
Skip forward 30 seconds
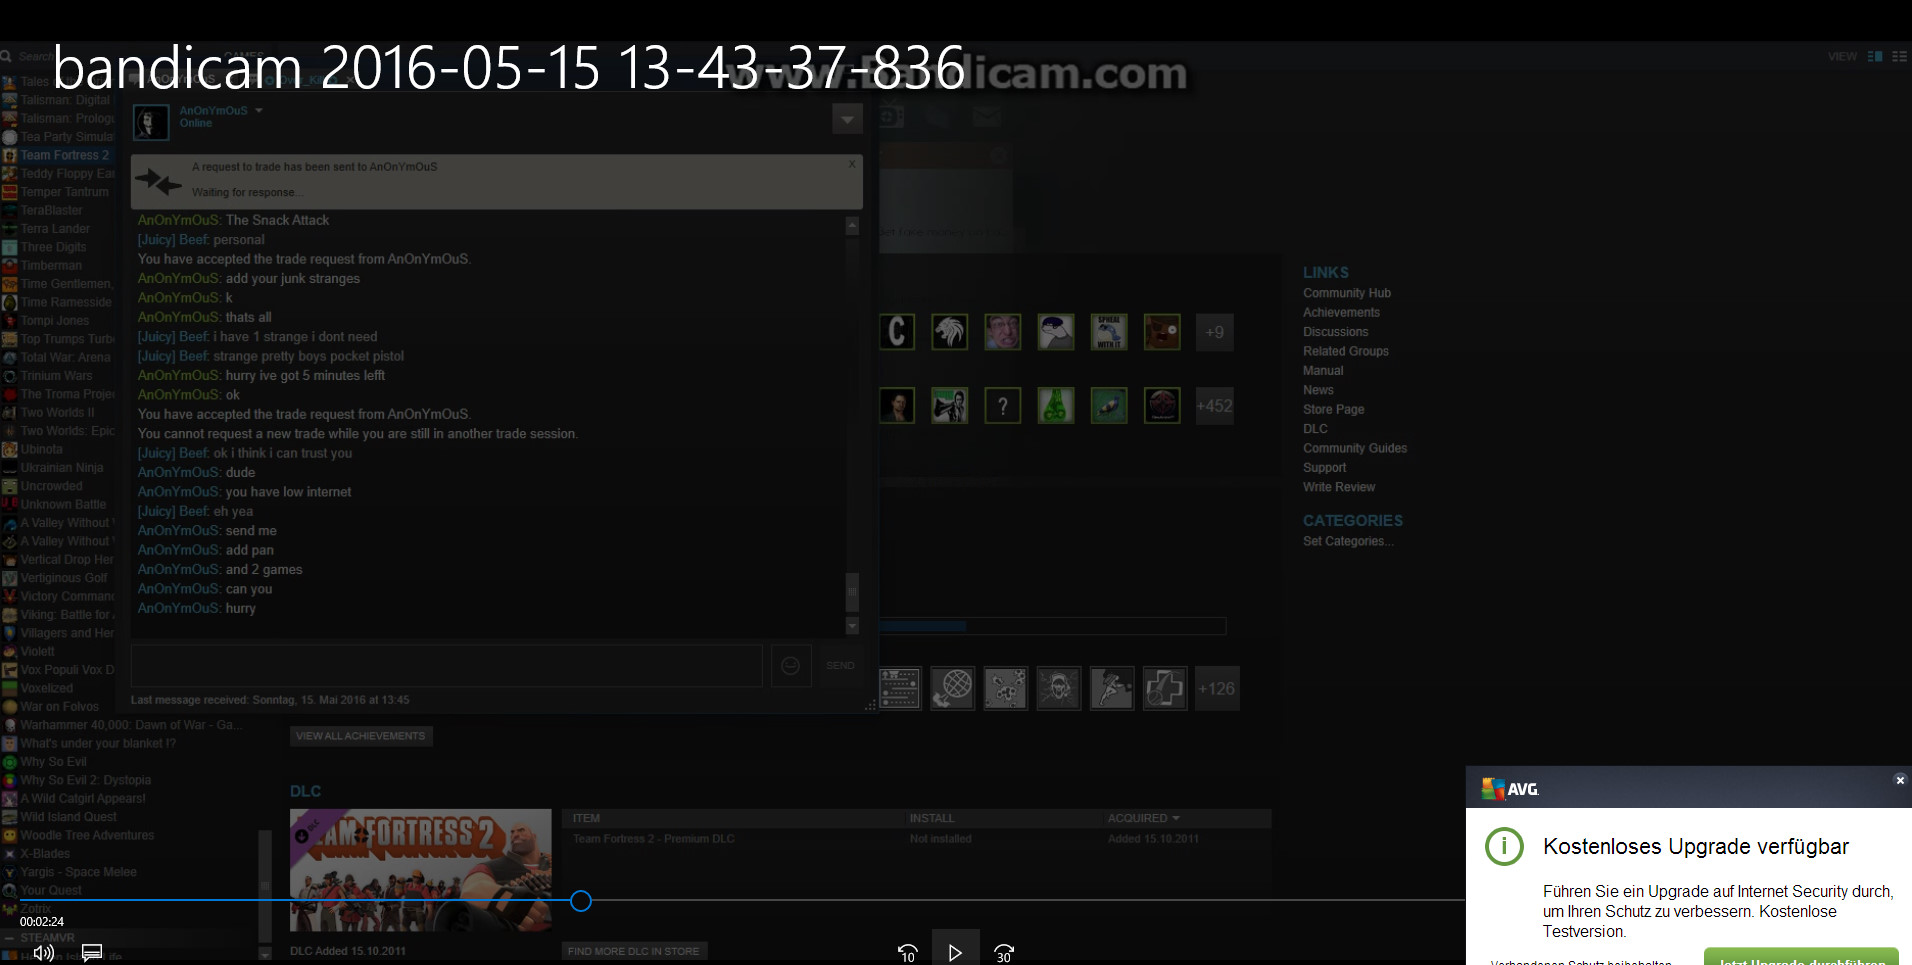[x=1004, y=952]
